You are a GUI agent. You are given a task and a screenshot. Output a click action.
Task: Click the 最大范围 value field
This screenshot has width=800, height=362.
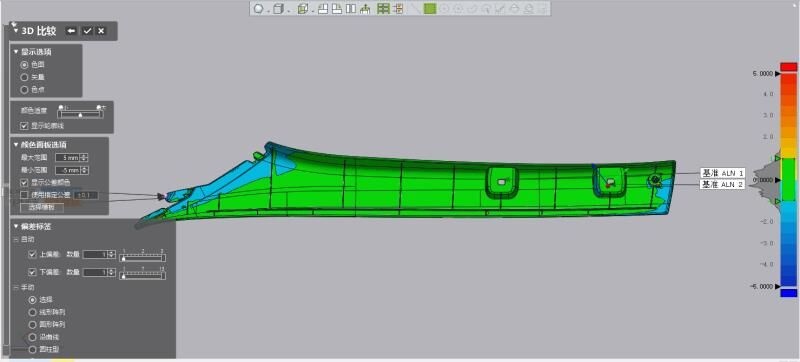[68, 158]
